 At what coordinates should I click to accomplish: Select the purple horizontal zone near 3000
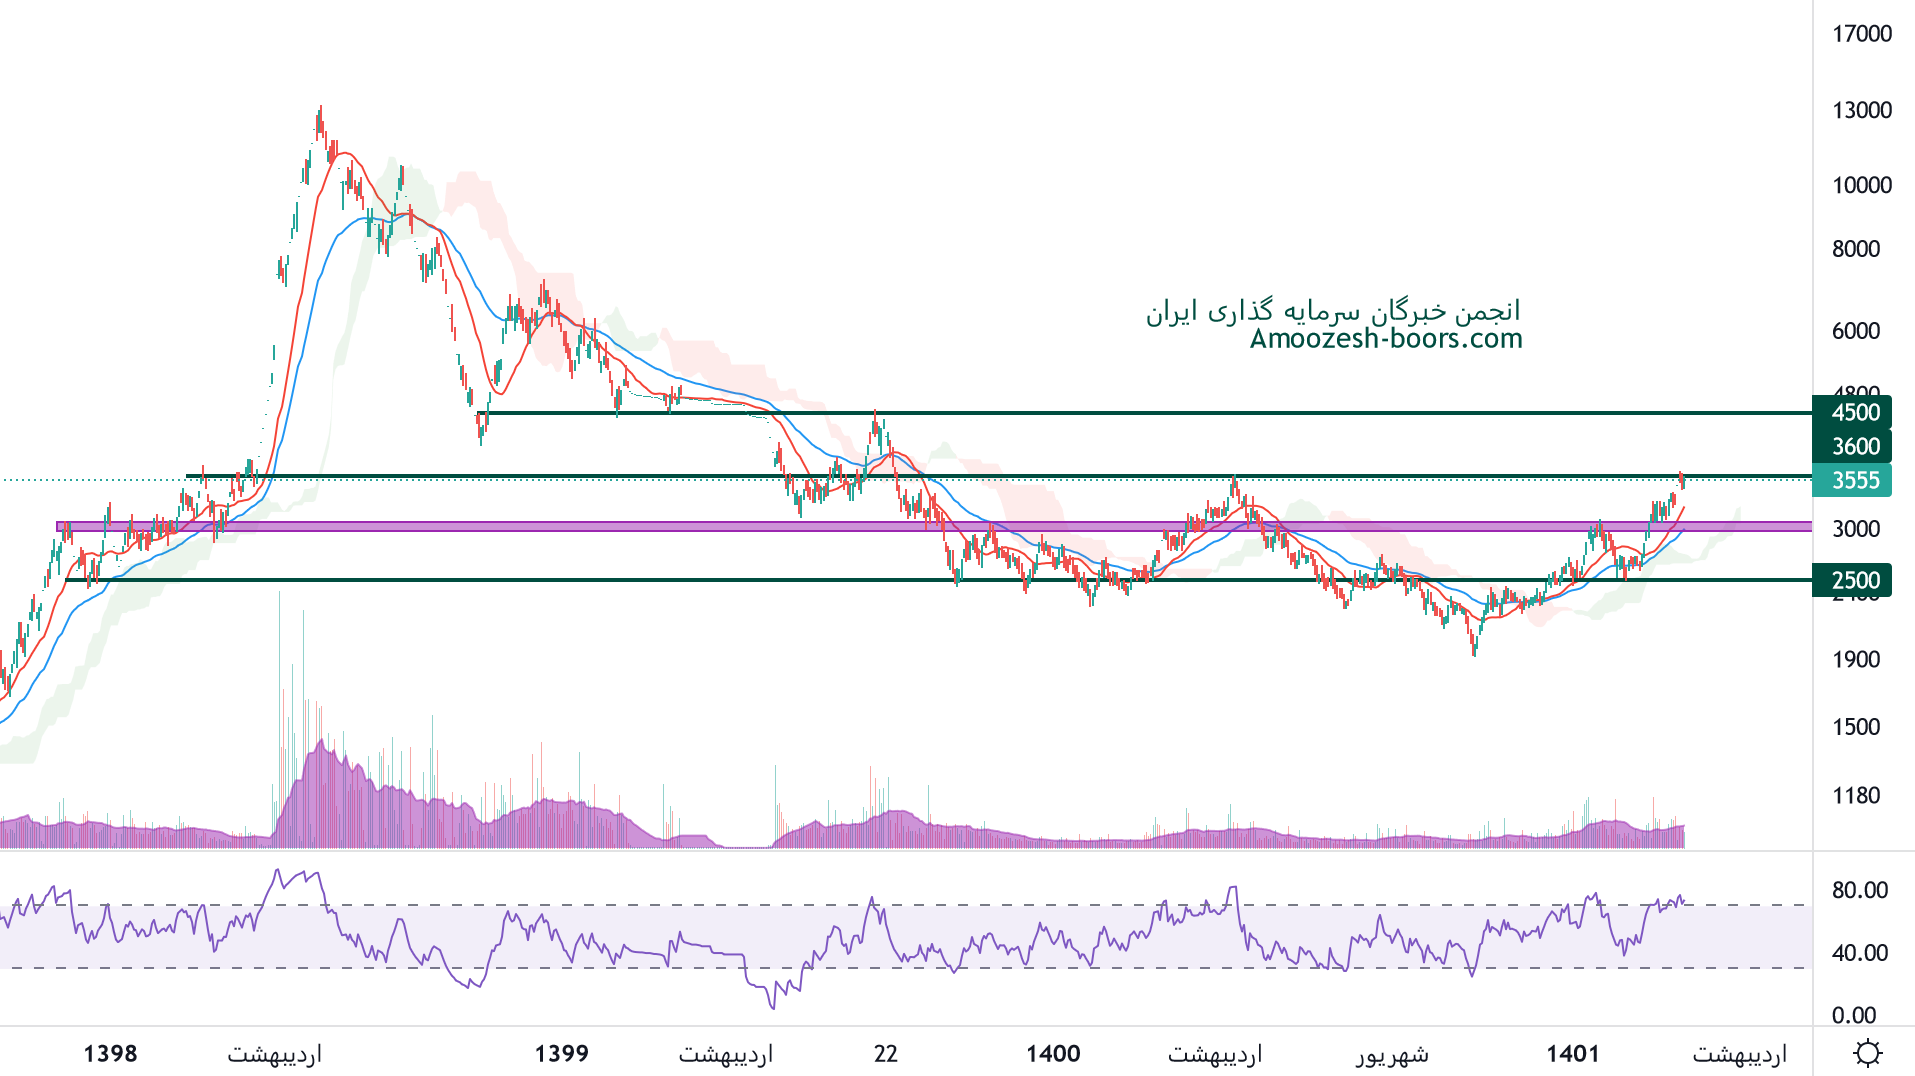[x=900, y=526]
